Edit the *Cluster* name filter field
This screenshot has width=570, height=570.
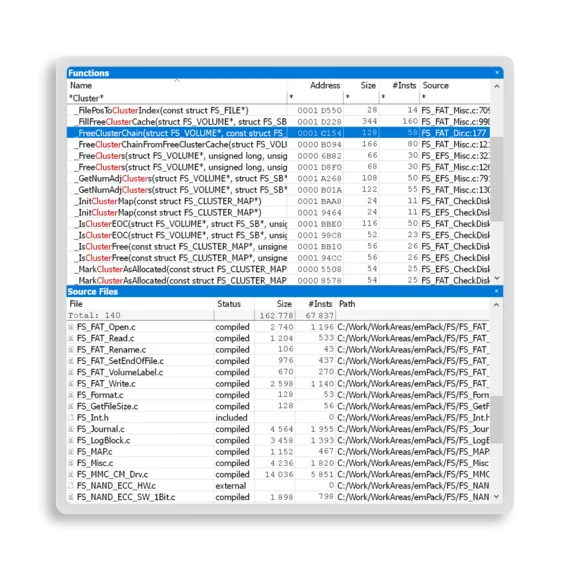177,98
